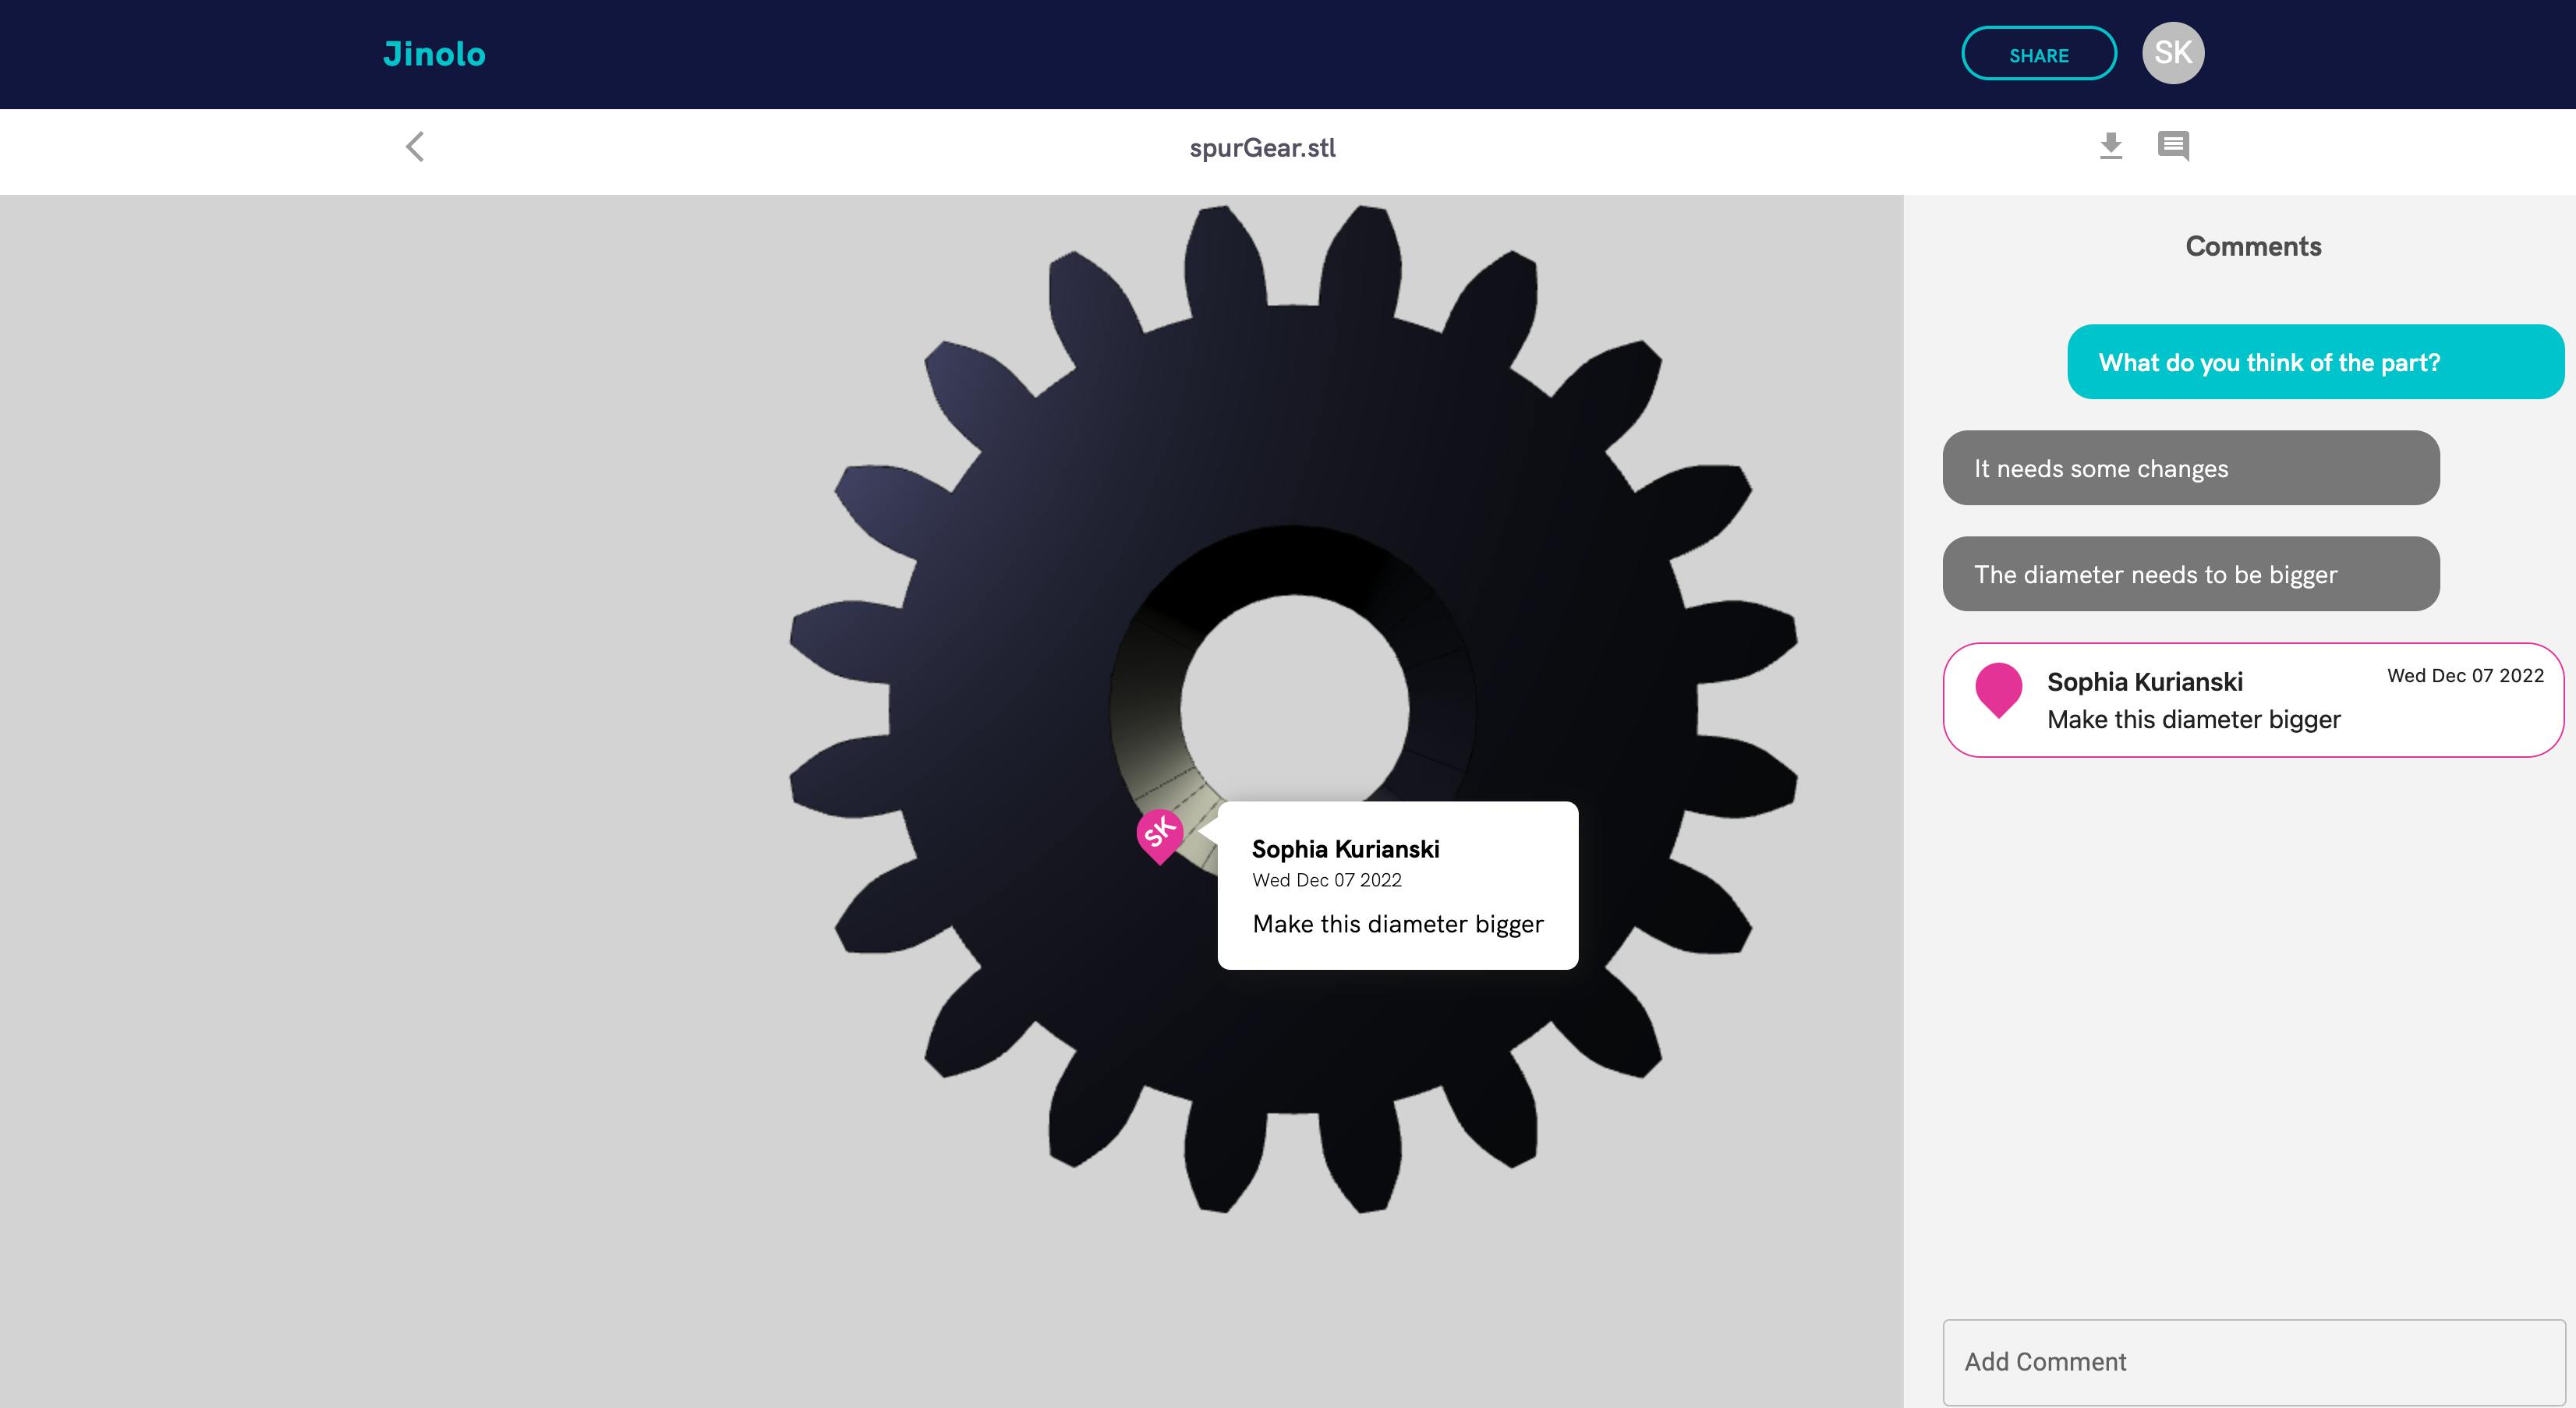2576x1408 pixels.
Task: Click the SHARE button
Action: (2039, 54)
